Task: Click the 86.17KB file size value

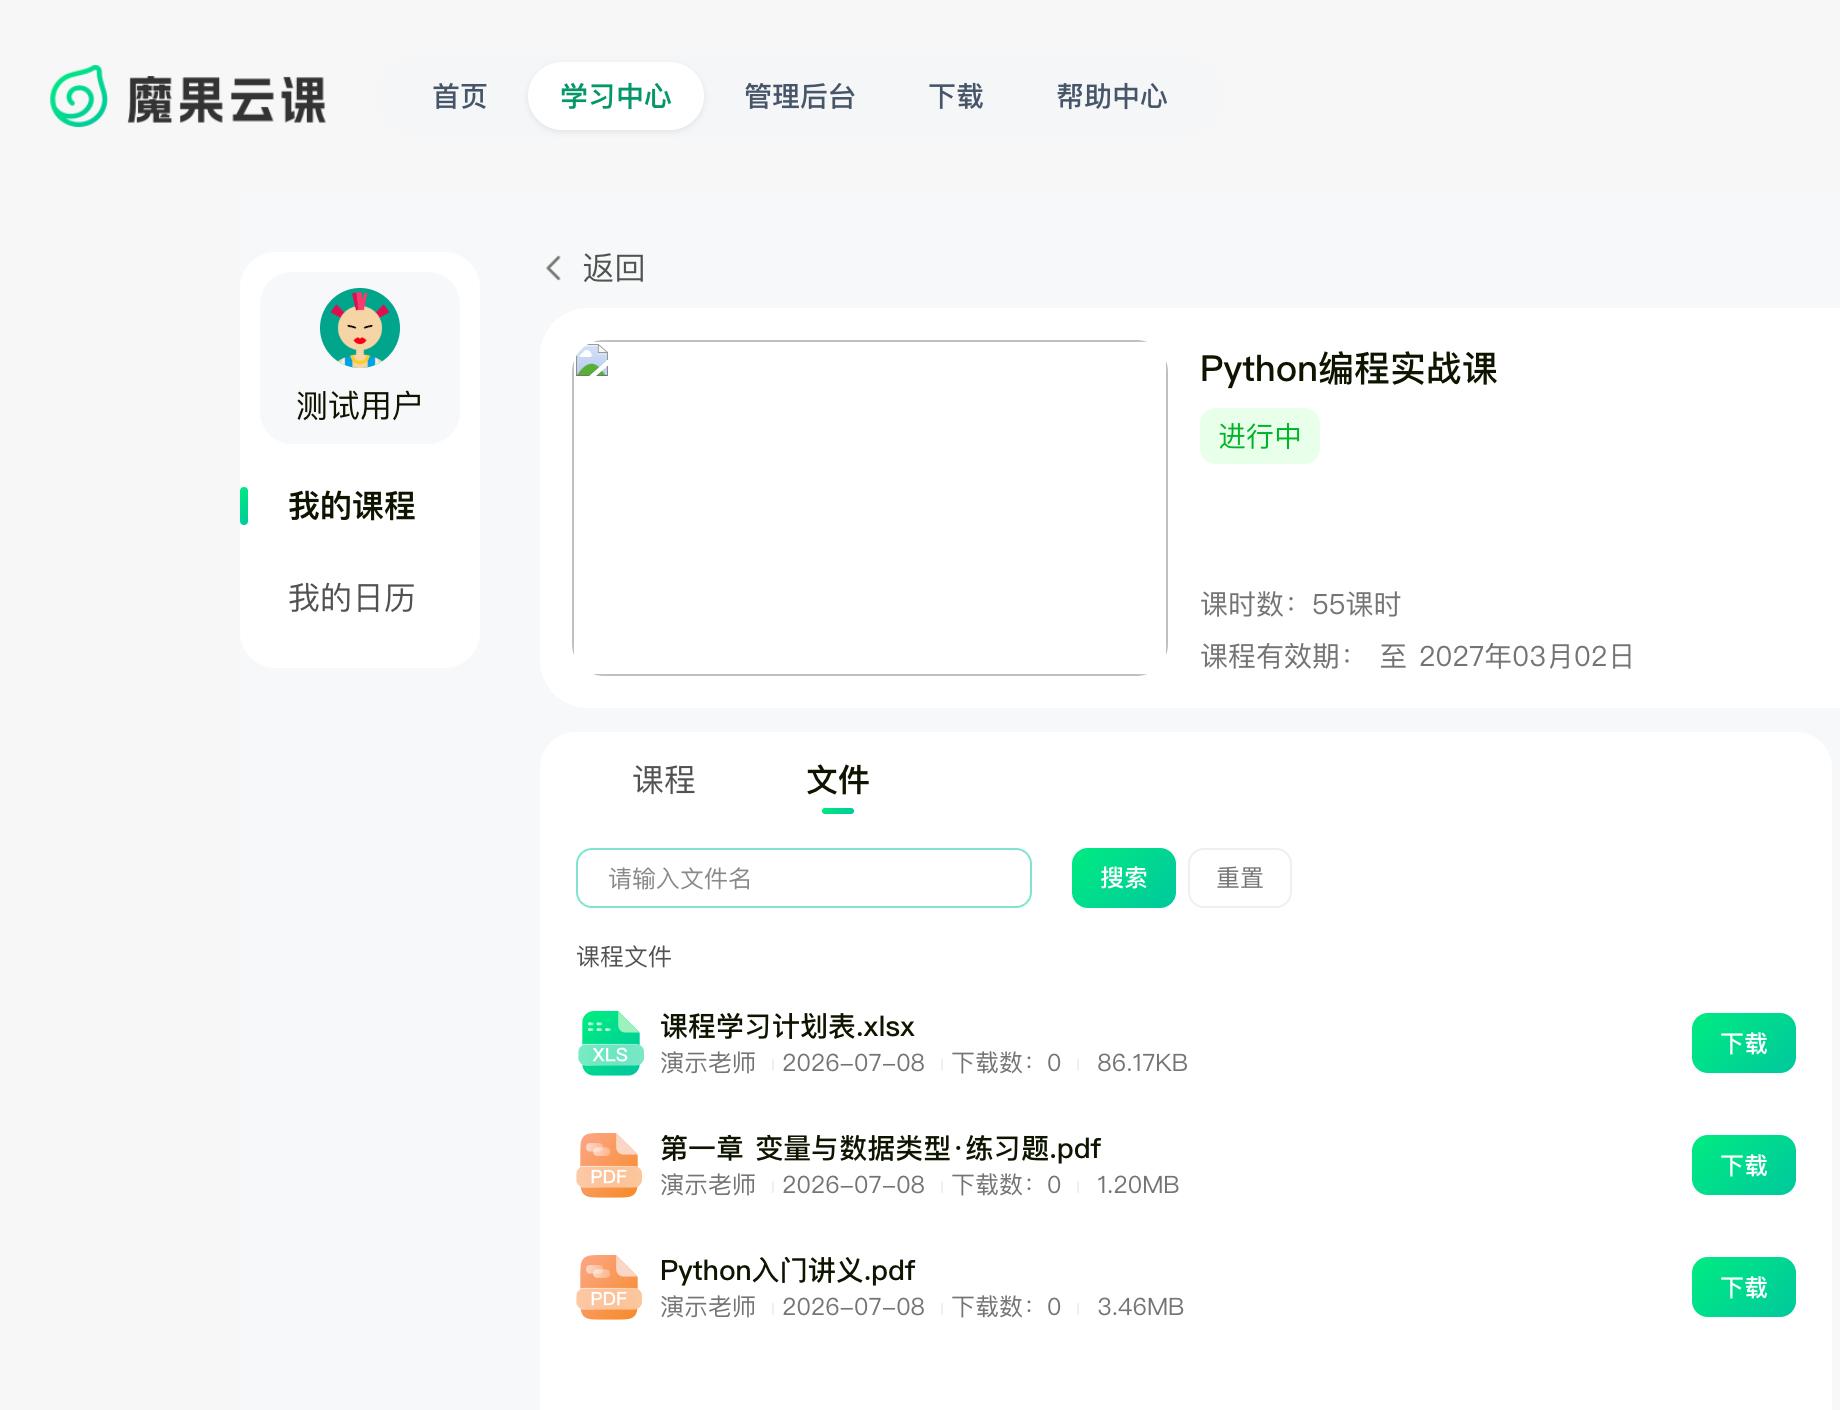Action: coord(1142,1063)
